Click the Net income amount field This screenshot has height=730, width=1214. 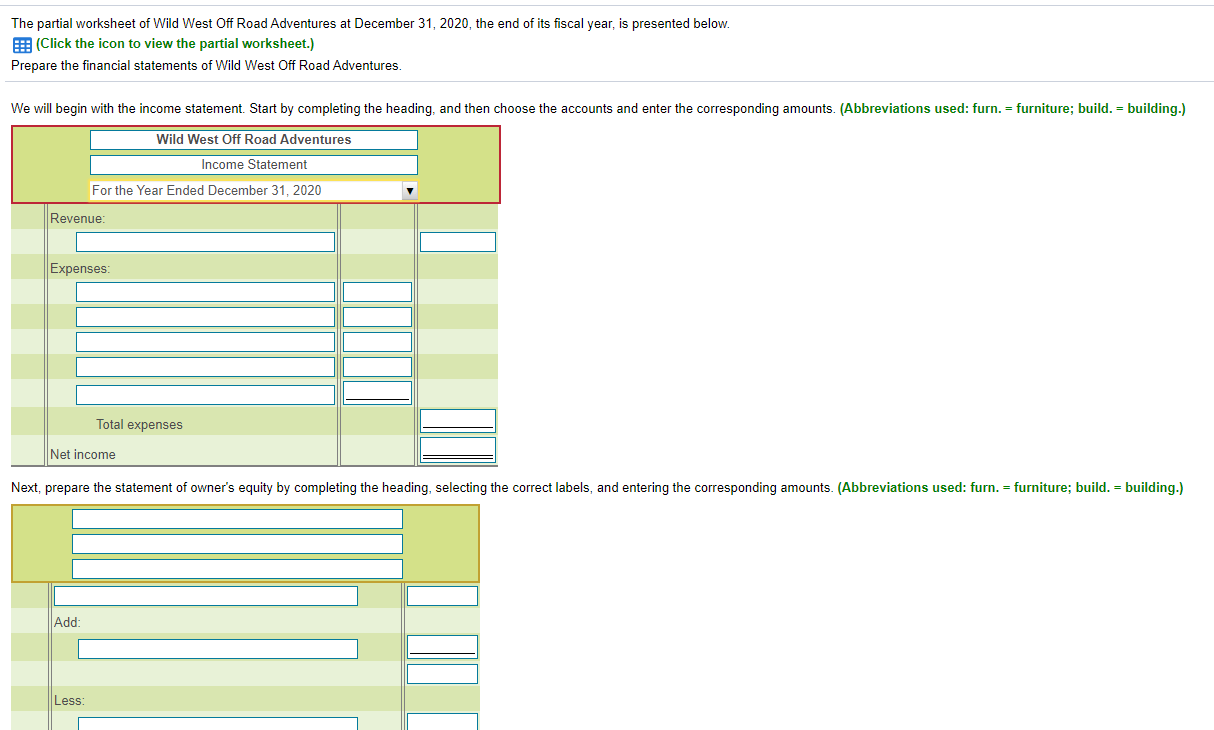pos(458,450)
